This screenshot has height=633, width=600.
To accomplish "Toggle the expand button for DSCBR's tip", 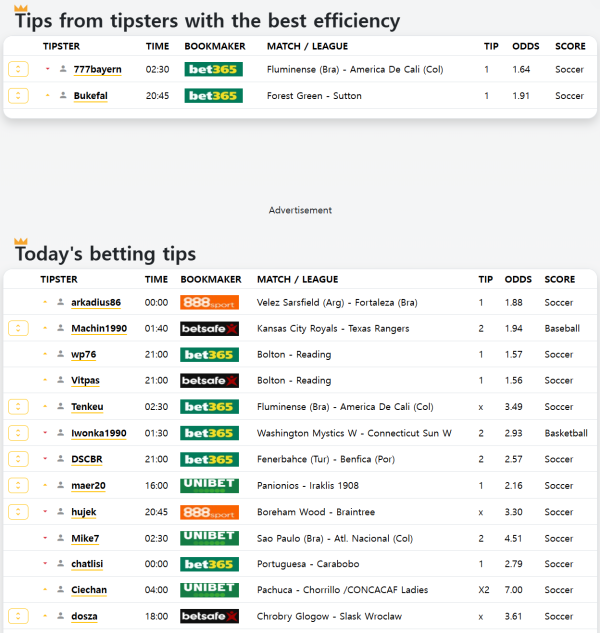I will tap(18, 459).
